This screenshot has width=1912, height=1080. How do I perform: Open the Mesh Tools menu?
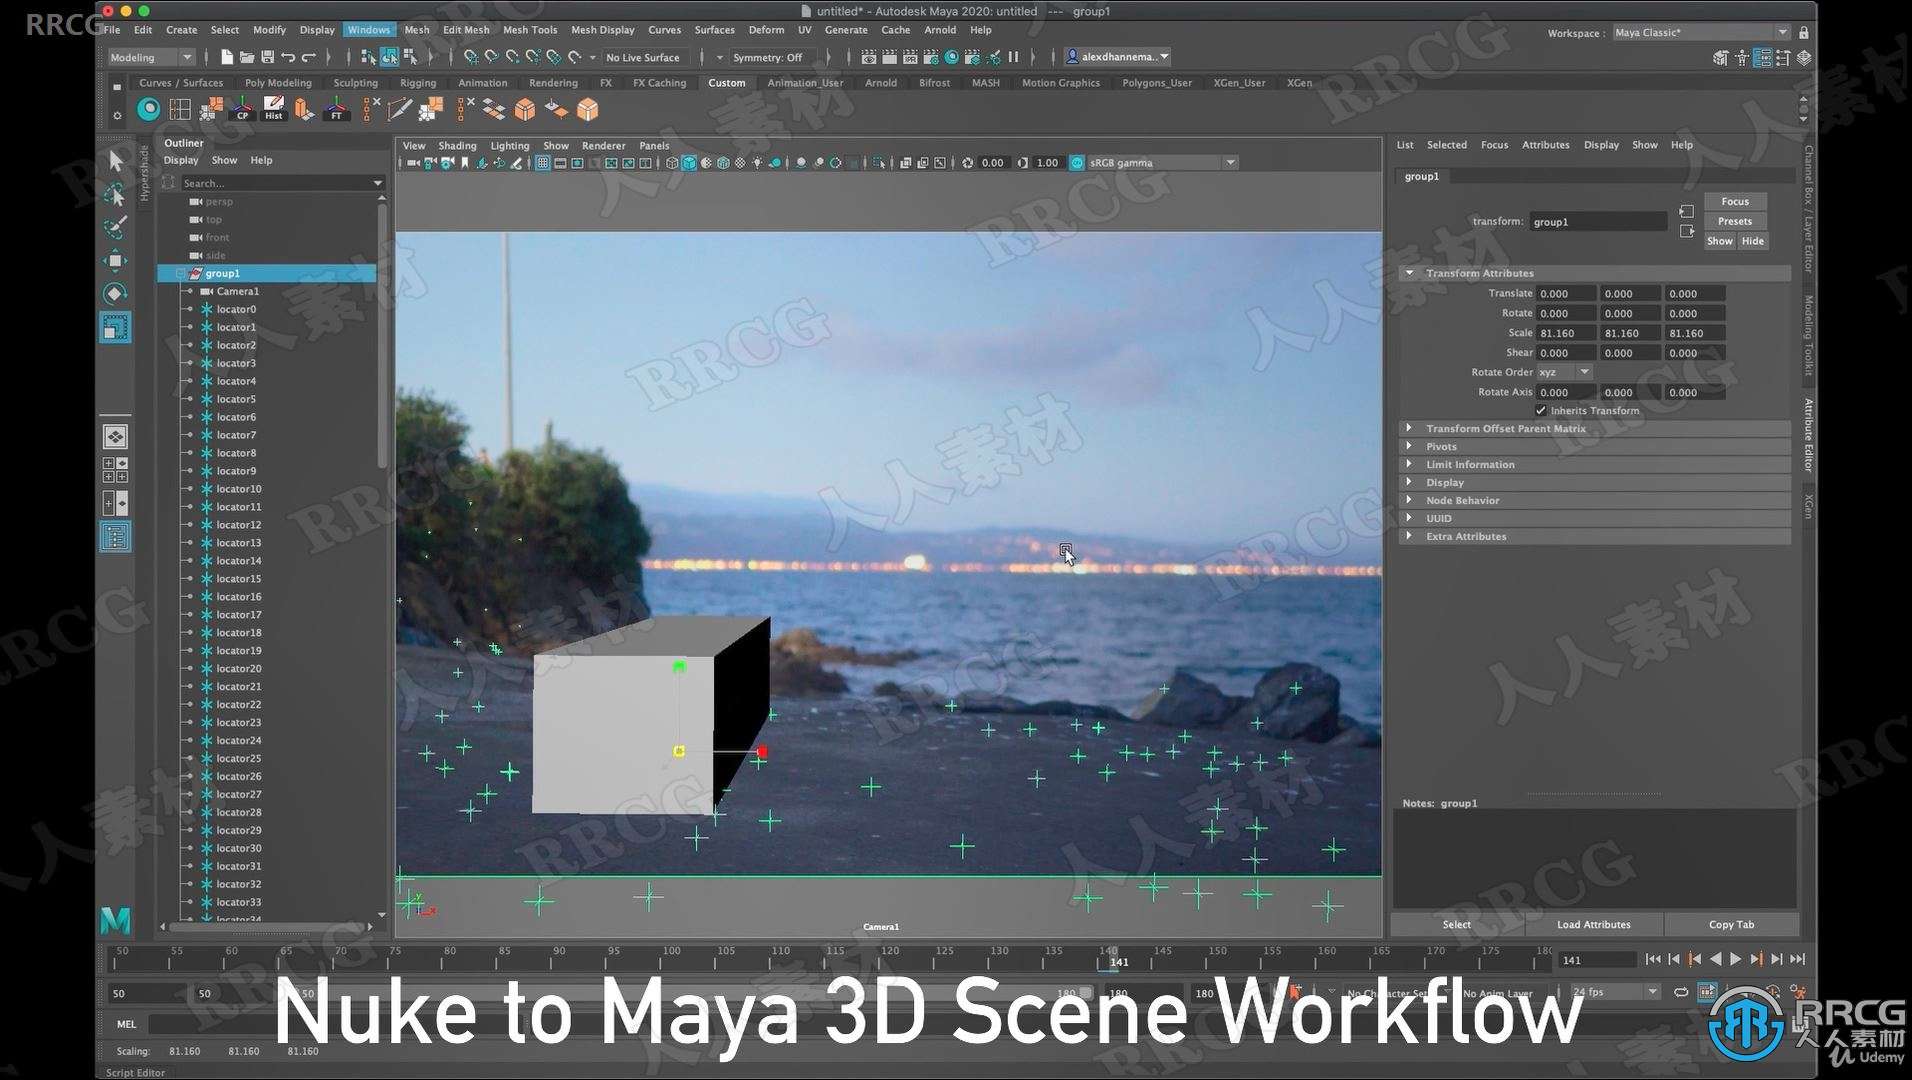click(529, 30)
